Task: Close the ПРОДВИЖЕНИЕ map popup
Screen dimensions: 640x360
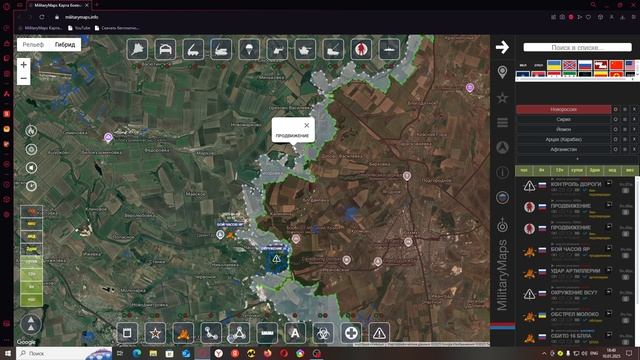Action: [x=307, y=125]
